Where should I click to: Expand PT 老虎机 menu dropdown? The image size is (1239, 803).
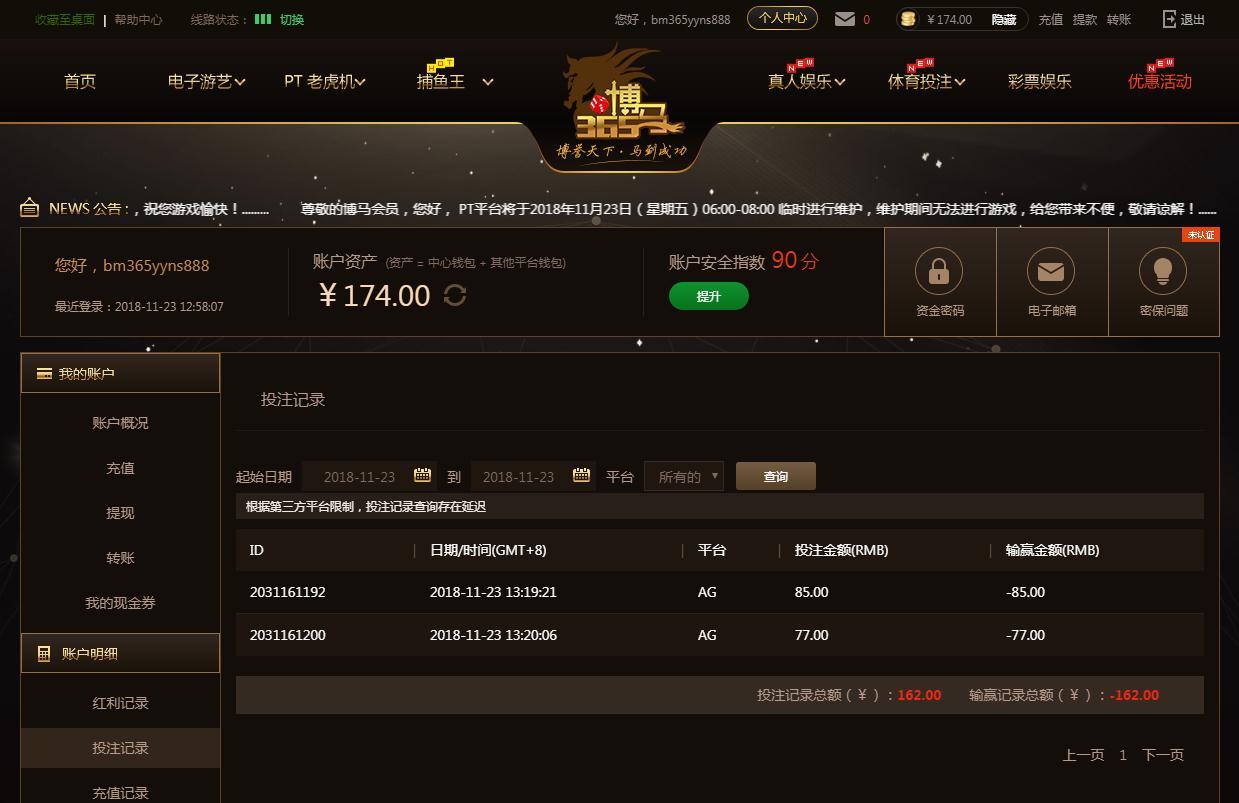(324, 82)
